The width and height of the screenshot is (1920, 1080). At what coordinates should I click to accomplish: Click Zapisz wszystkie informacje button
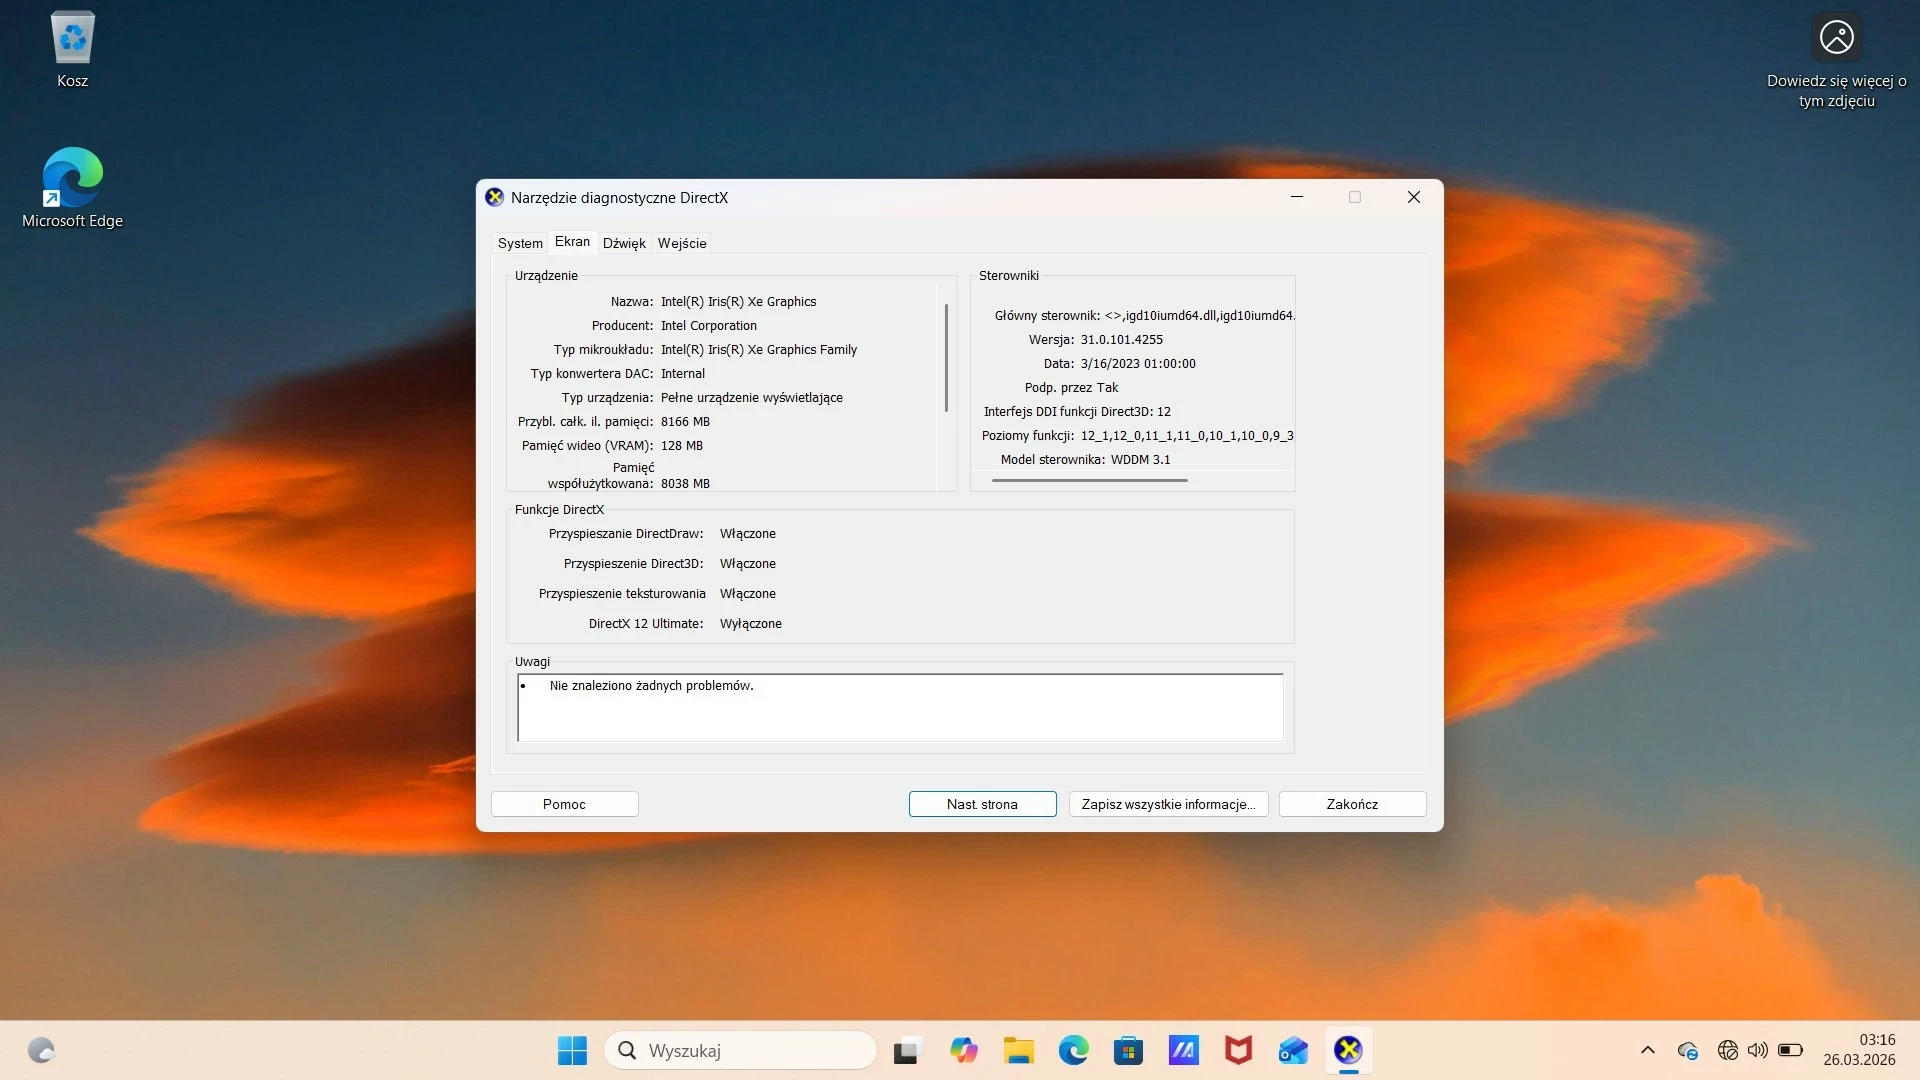tap(1168, 804)
